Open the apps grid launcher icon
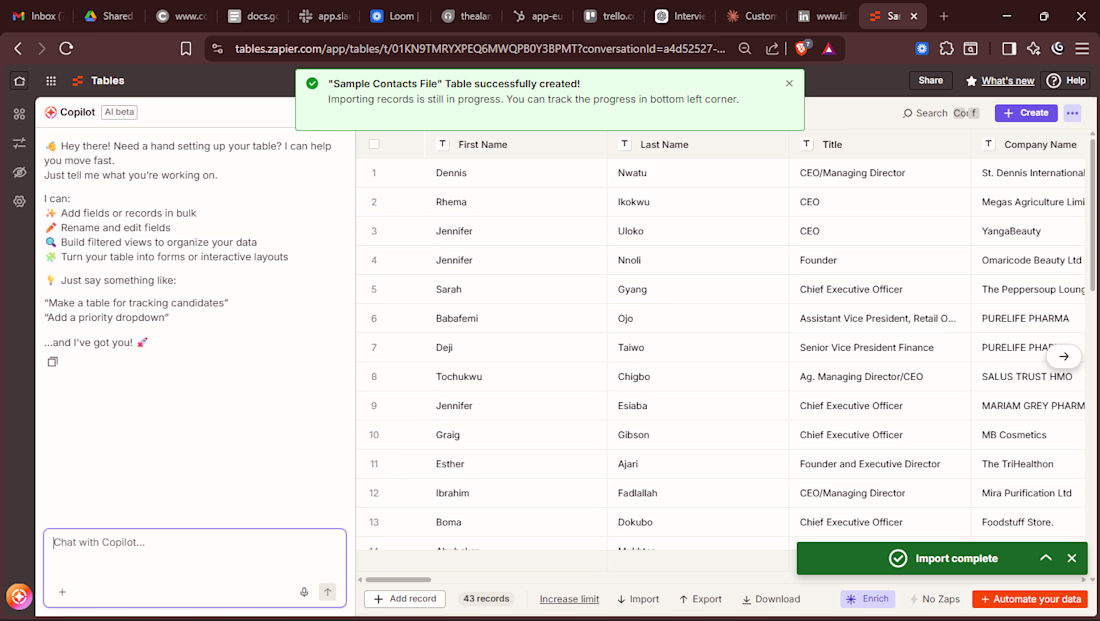 51,81
